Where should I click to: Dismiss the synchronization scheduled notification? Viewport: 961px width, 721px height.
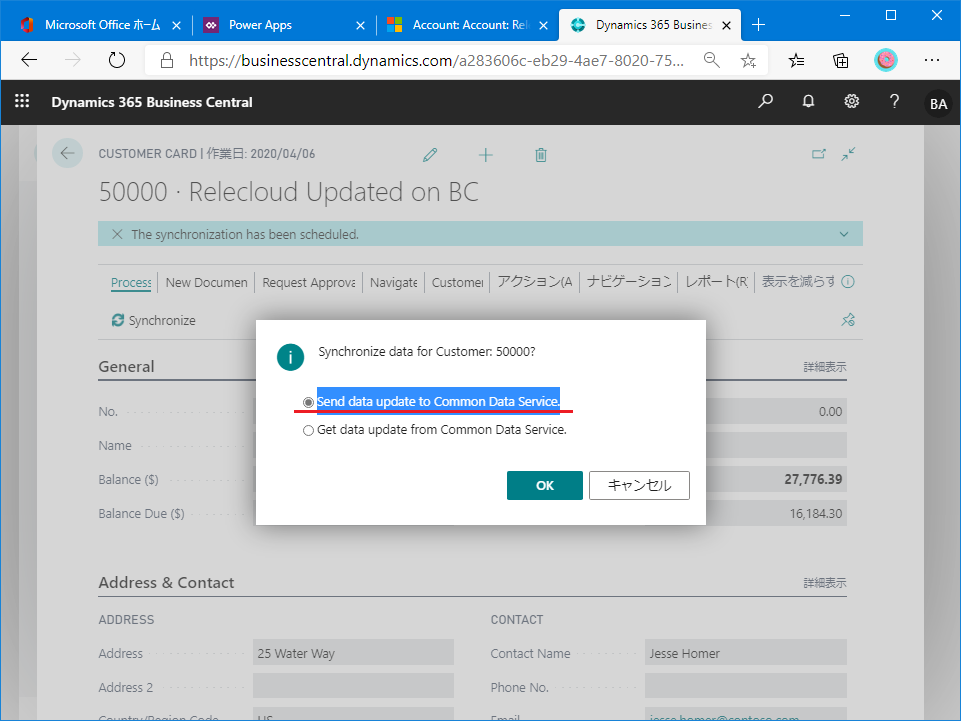point(117,234)
